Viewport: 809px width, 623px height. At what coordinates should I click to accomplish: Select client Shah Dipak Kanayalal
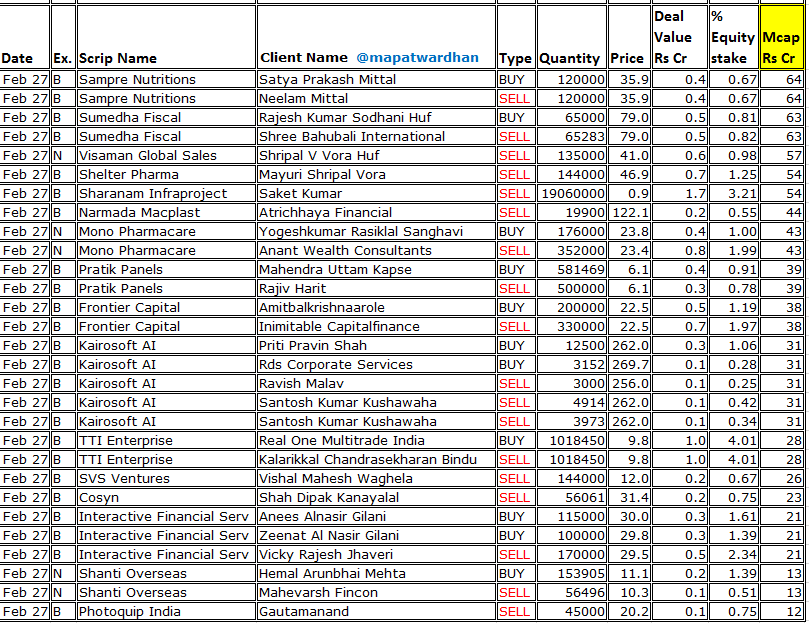329,498
